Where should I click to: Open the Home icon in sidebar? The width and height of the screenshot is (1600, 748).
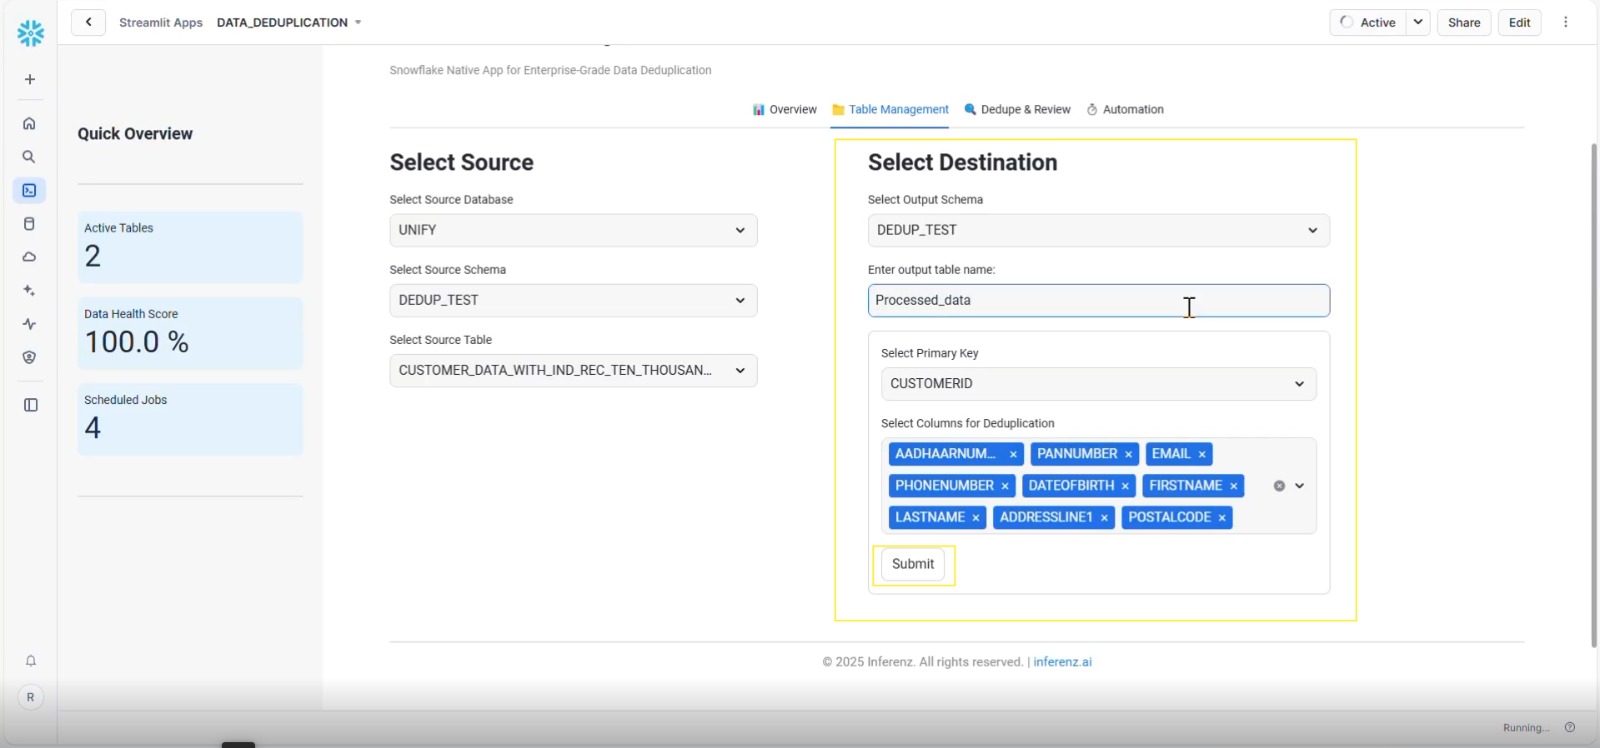point(29,124)
